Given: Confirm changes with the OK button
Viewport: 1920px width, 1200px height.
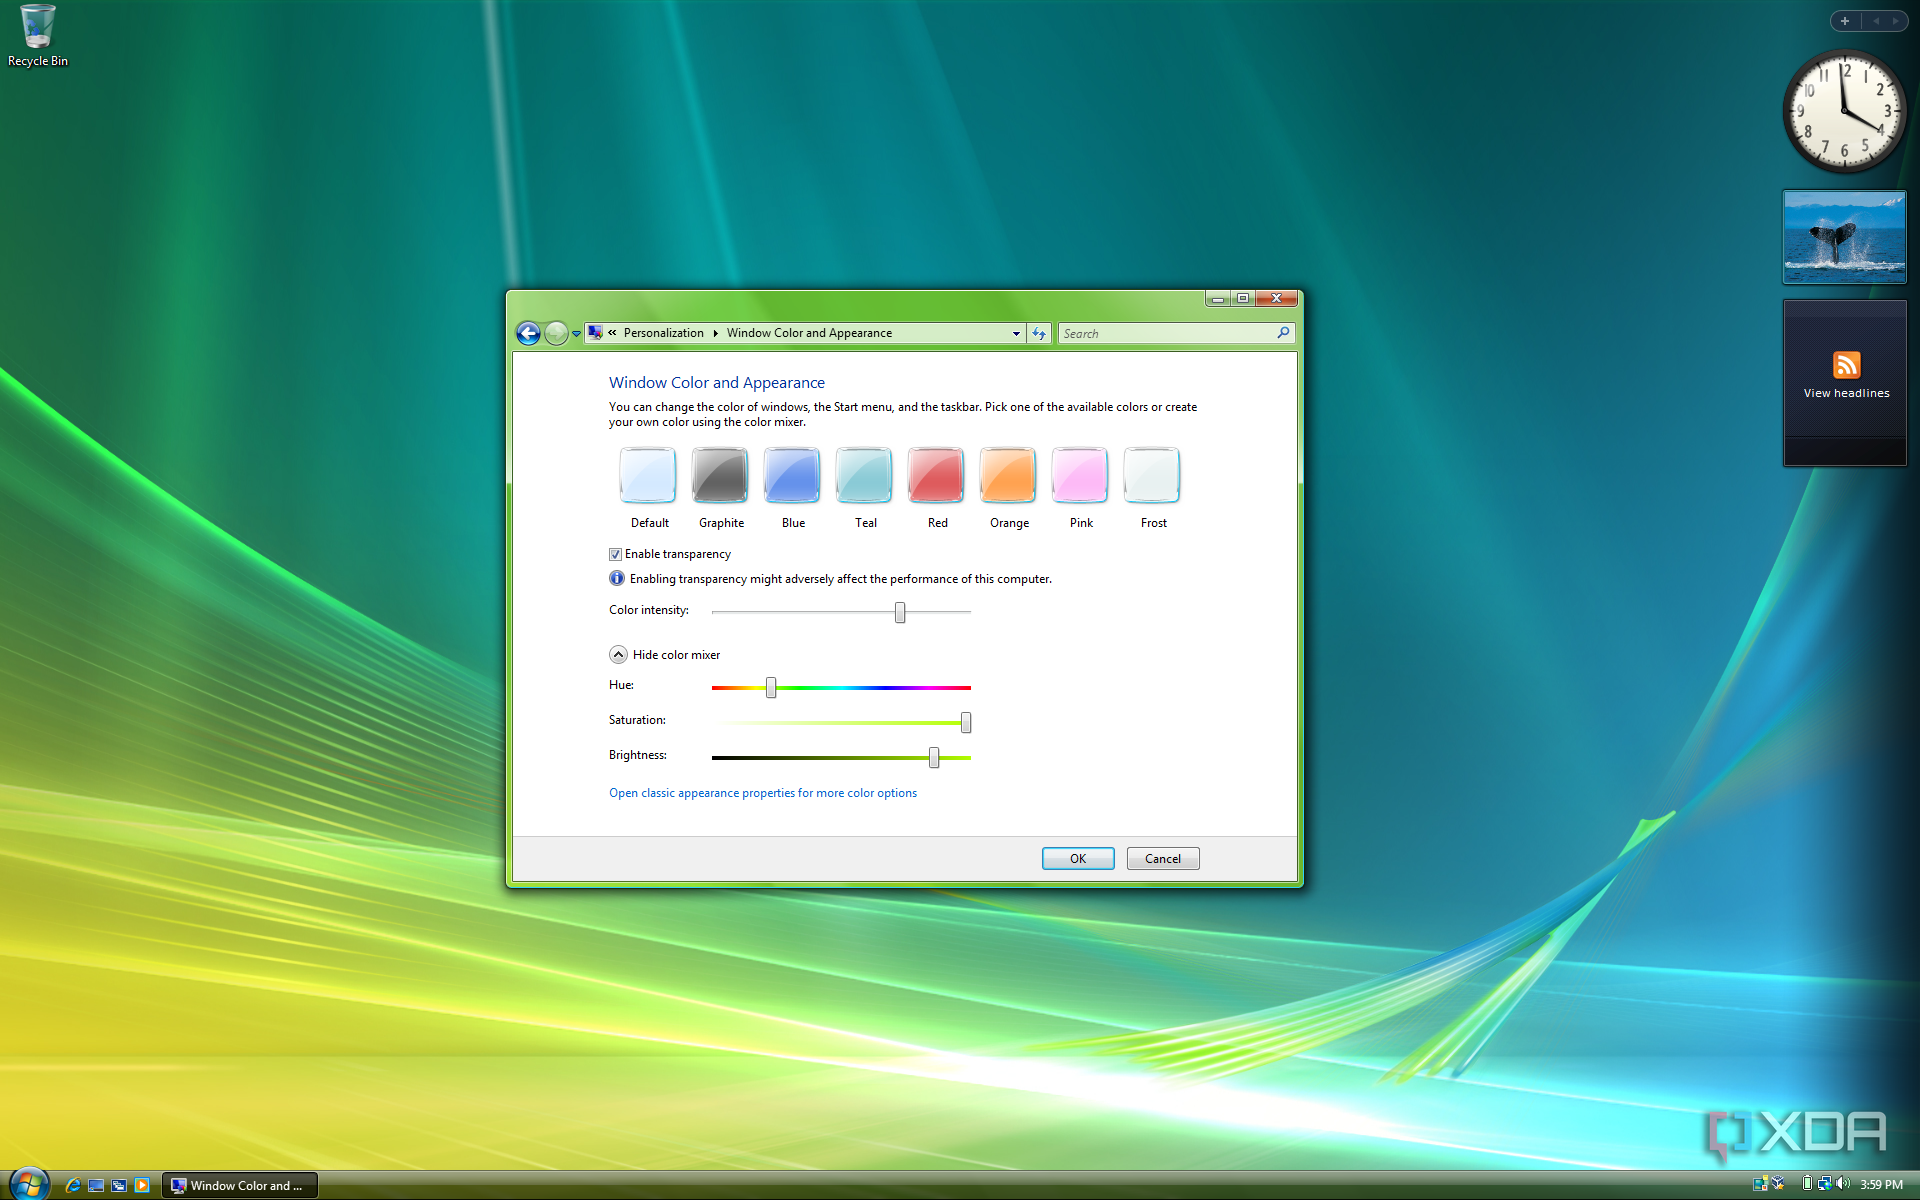Looking at the screenshot, I should (1077, 858).
